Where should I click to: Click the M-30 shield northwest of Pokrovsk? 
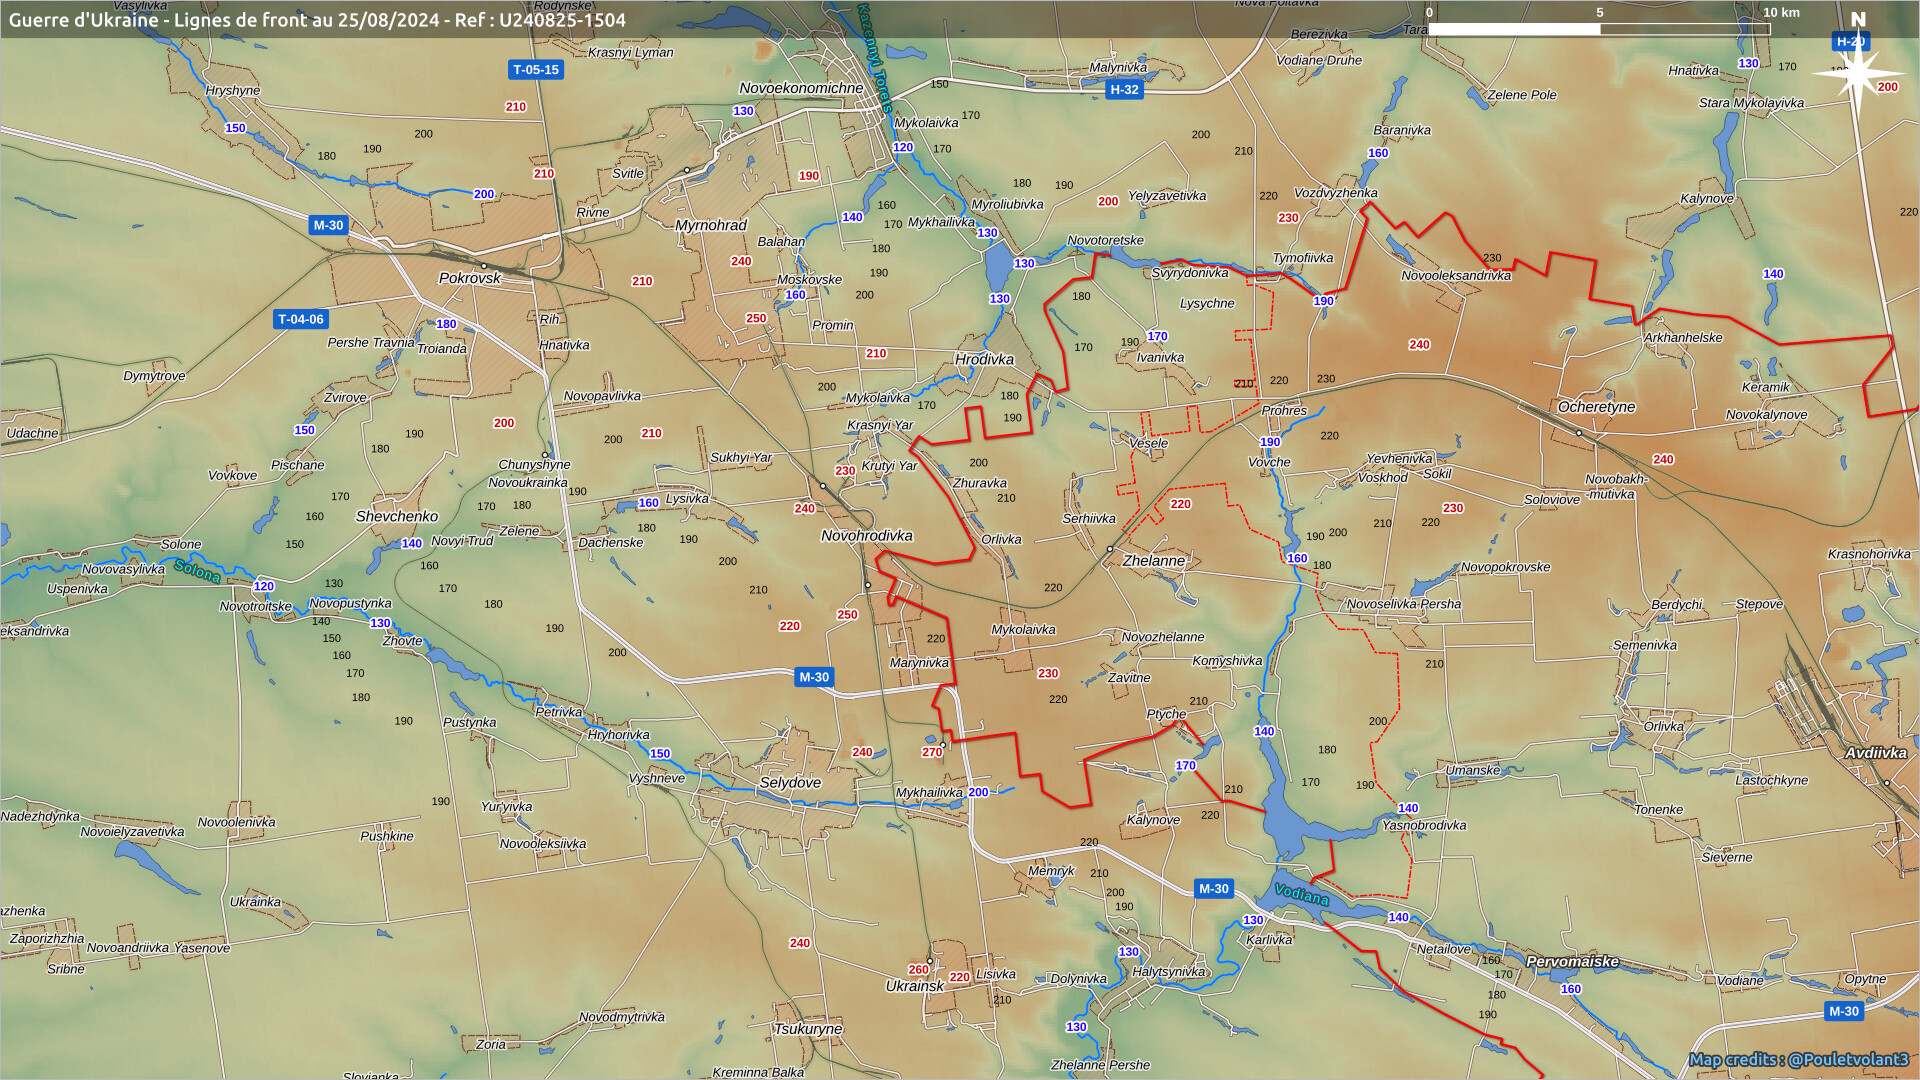[x=328, y=226]
